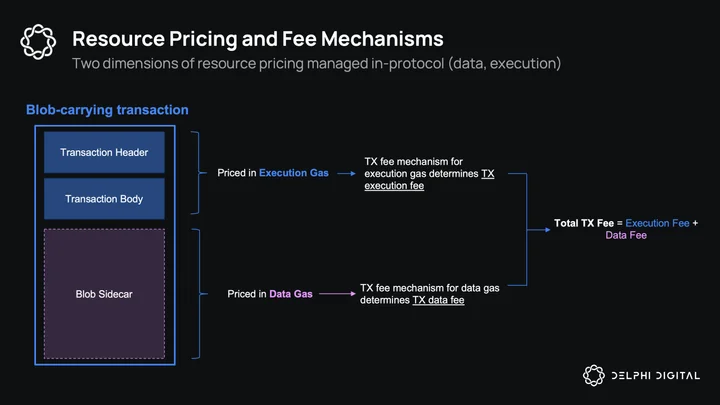Click the arrow pointing to Total TX Fee
720x405 pixels.
[x=539, y=230]
